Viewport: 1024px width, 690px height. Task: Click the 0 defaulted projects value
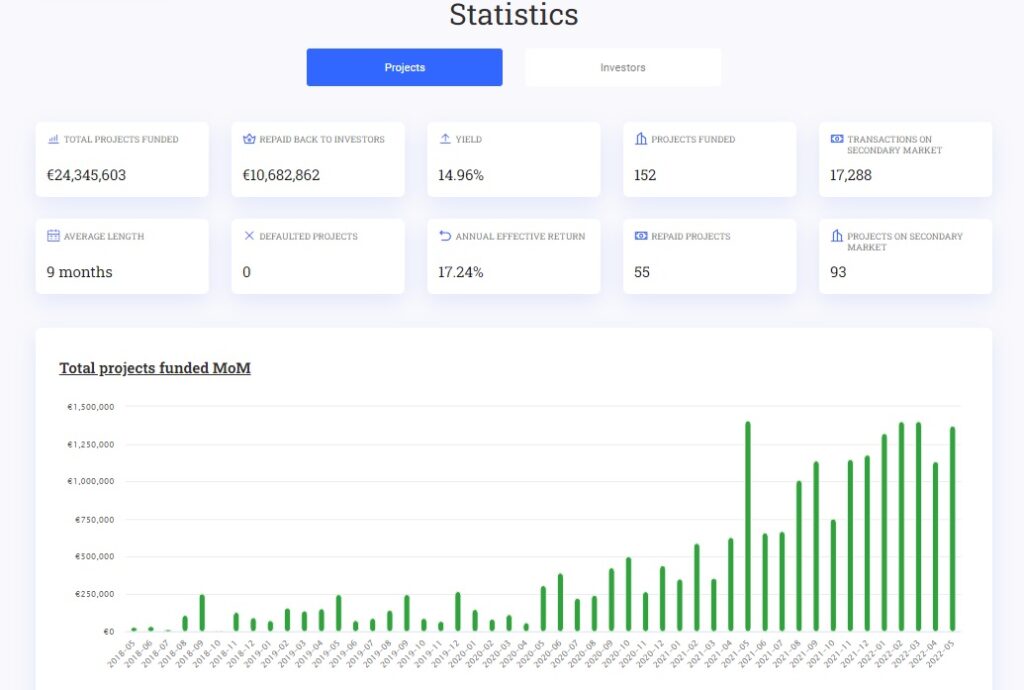point(246,272)
